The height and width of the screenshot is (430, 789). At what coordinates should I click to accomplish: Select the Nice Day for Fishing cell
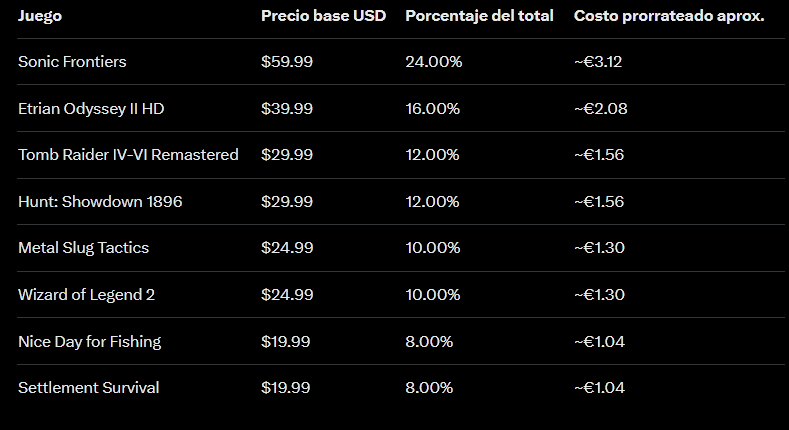pyautogui.click(x=89, y=342)
